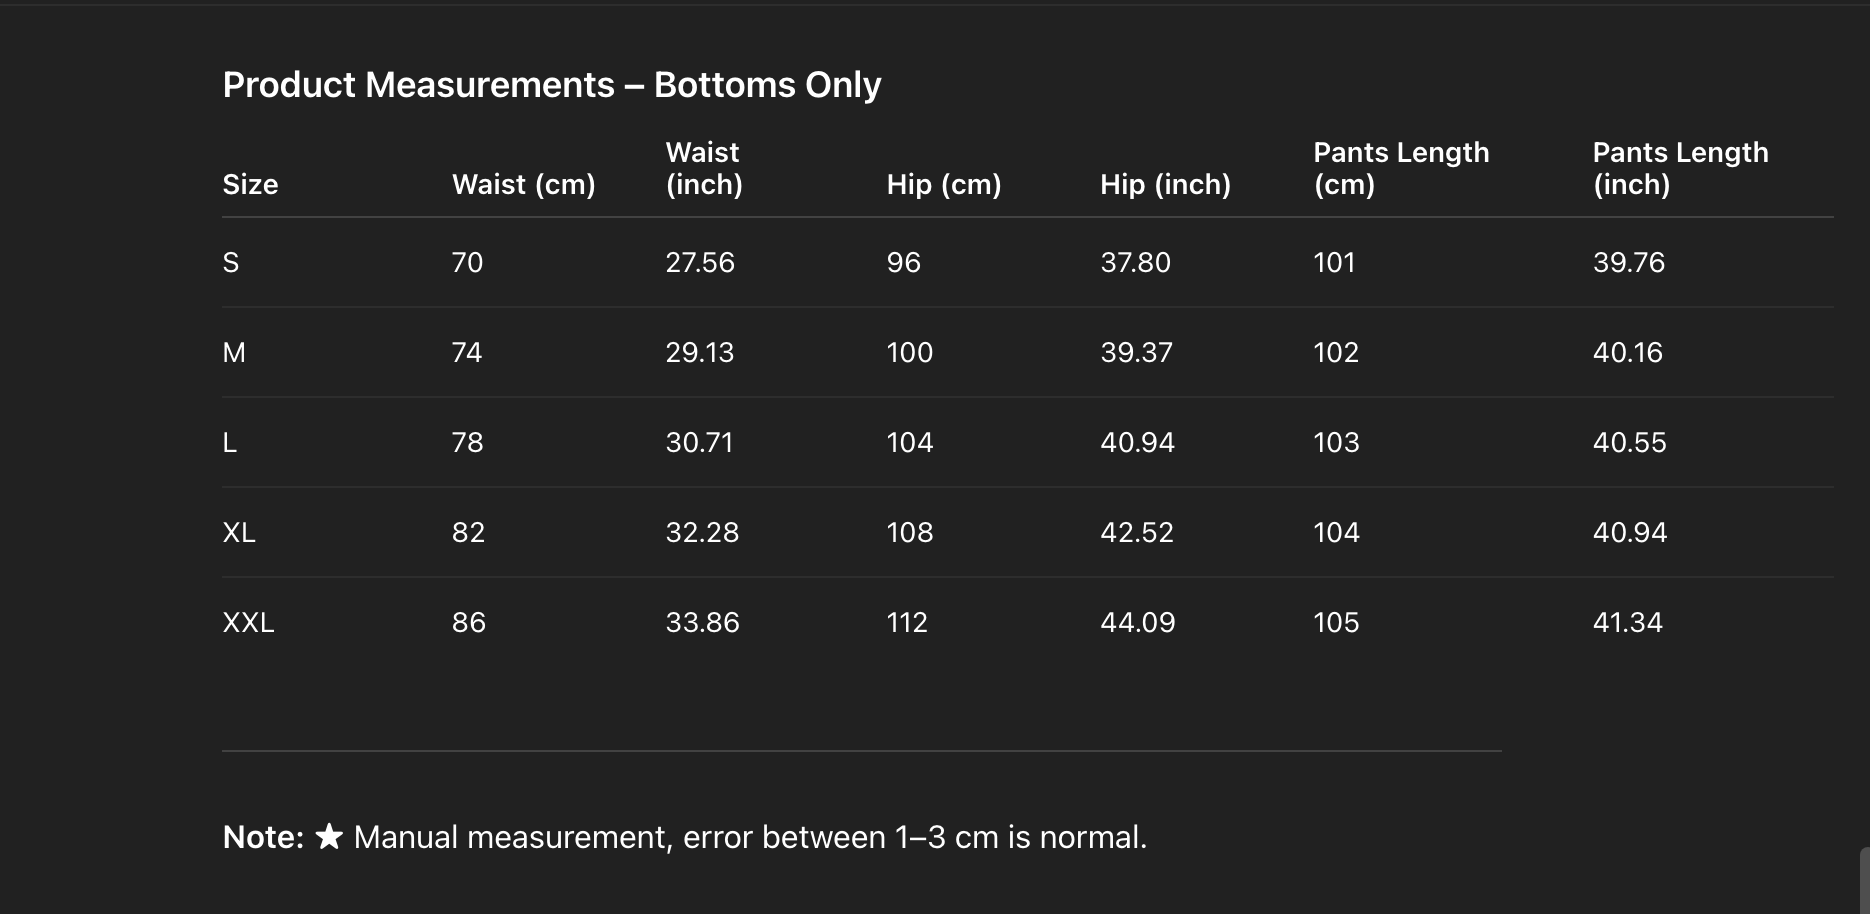Click the bold Note: label

click(263, 837)
